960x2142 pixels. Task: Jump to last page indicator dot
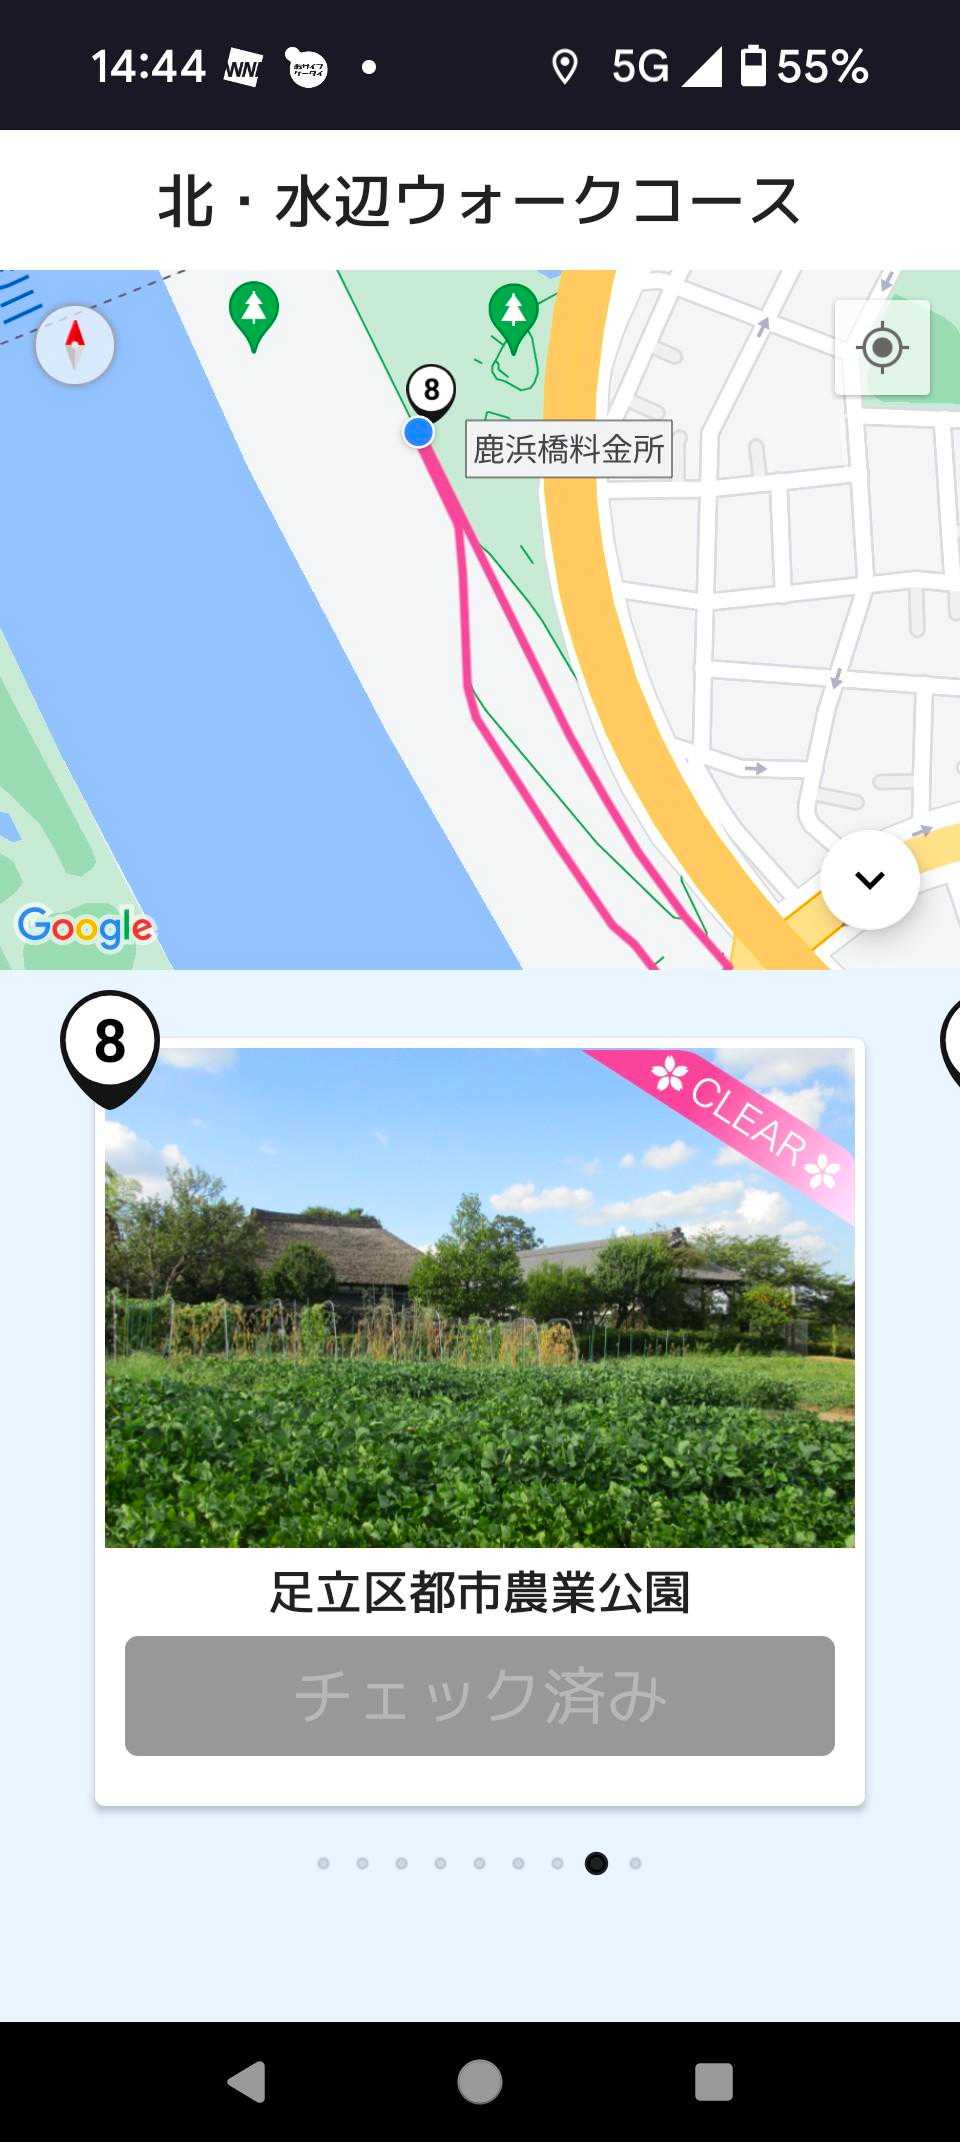635,1863
